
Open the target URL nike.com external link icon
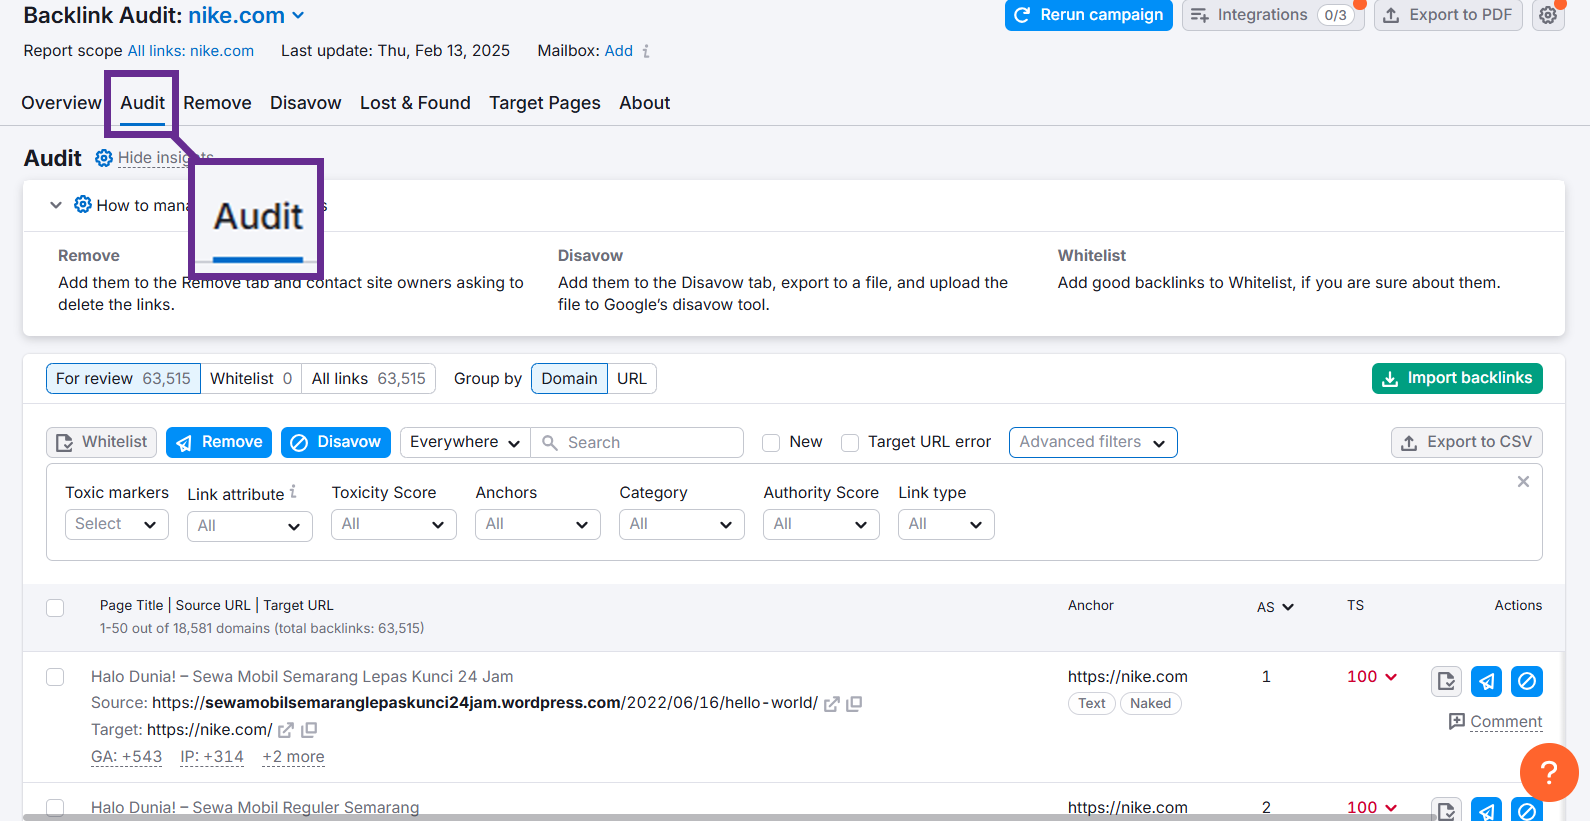pos(286,730)
